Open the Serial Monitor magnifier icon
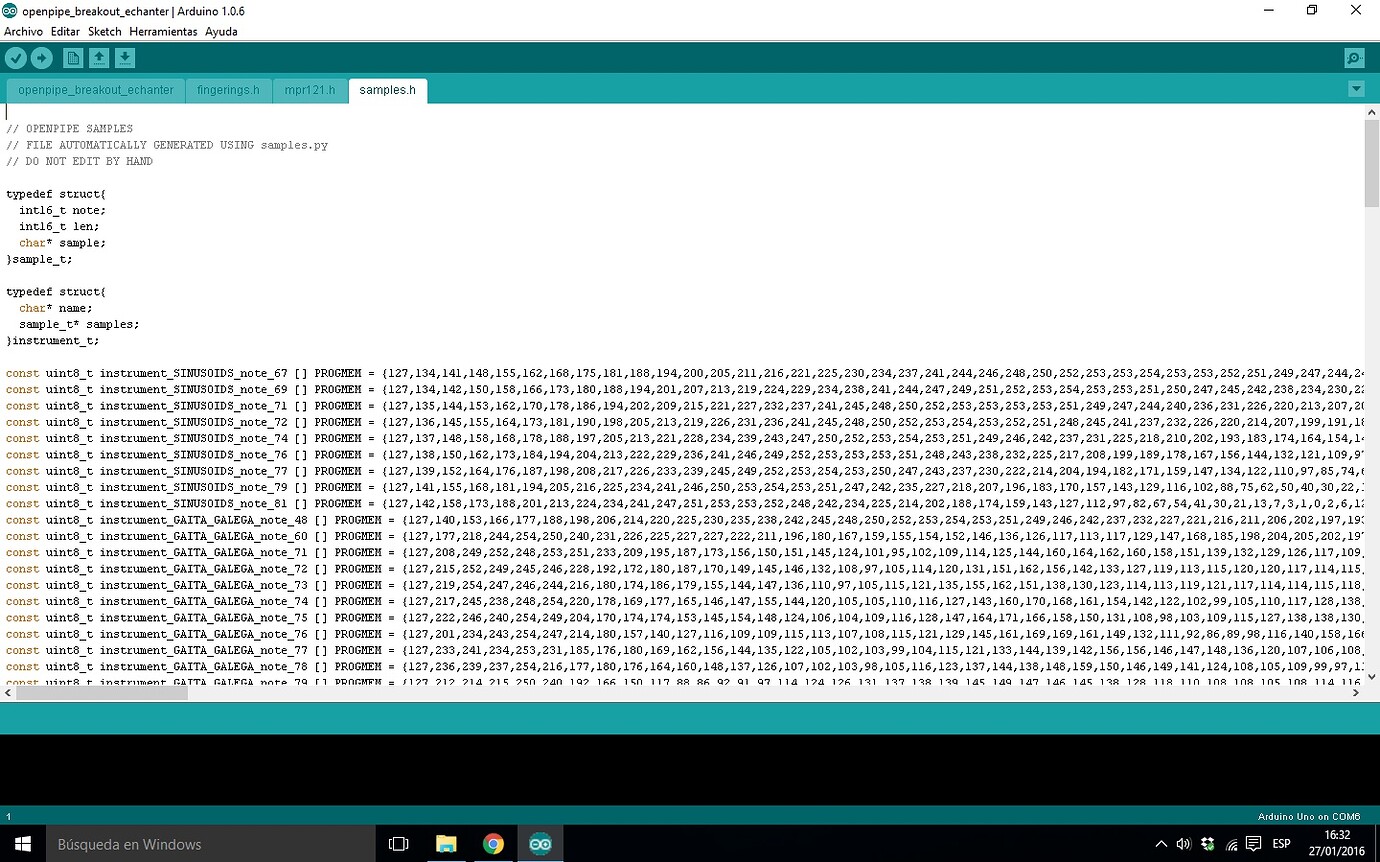 (1354, 57)
